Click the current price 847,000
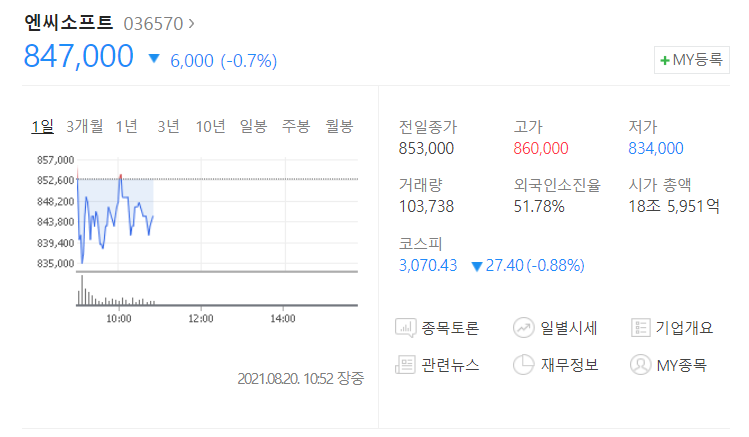The image size is (749, 437). (x=78, y=56)
